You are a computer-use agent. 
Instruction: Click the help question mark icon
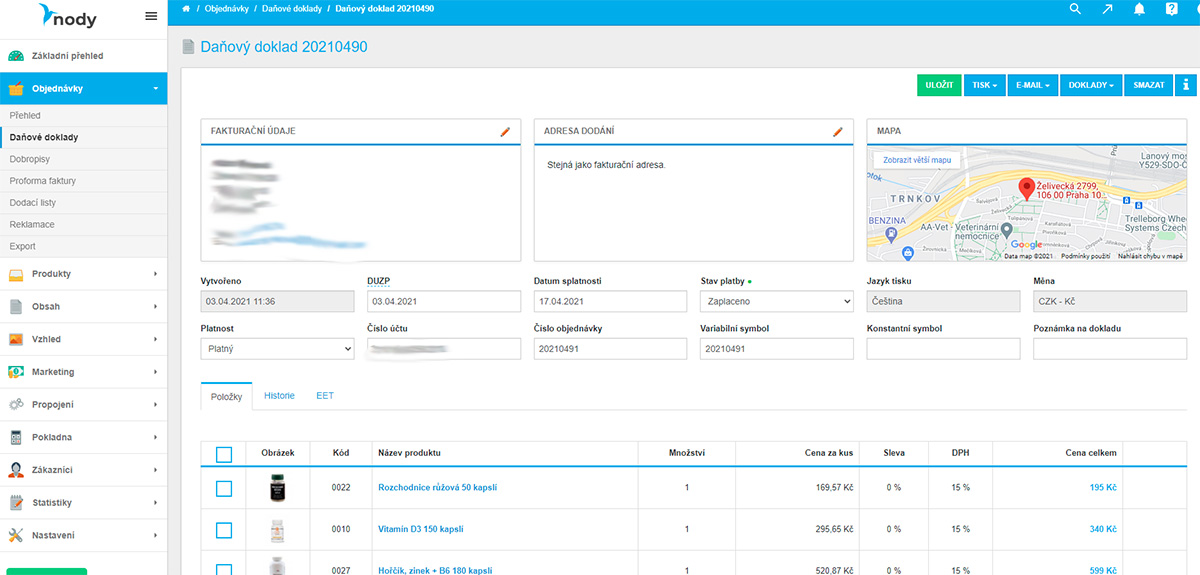tap(1171, 9)
